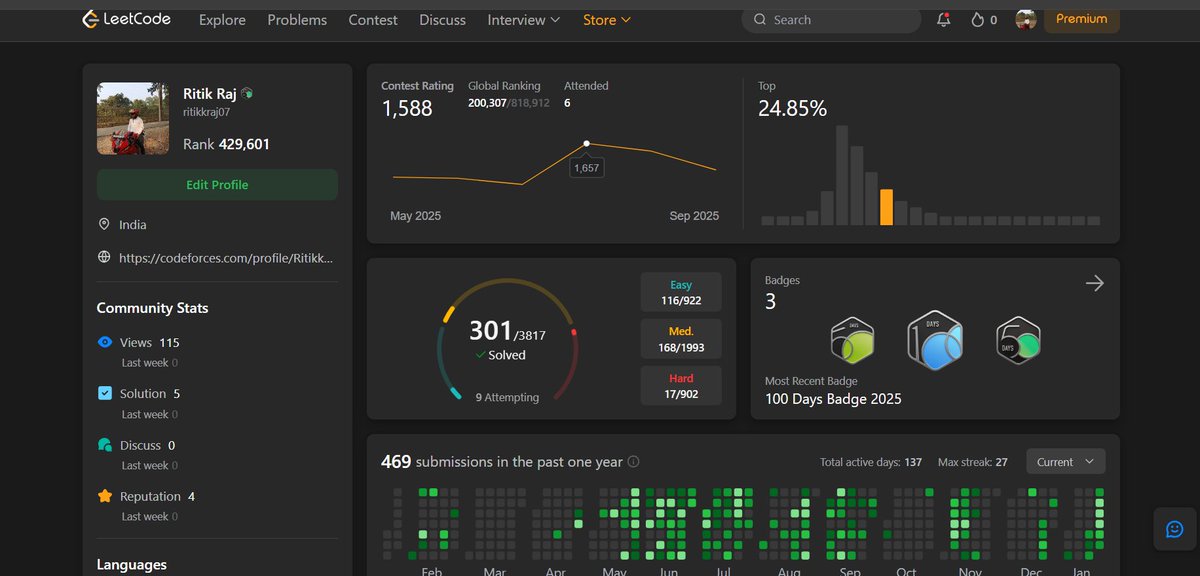
Task: Click the Total active days 137 text
Action: point(871,462)
